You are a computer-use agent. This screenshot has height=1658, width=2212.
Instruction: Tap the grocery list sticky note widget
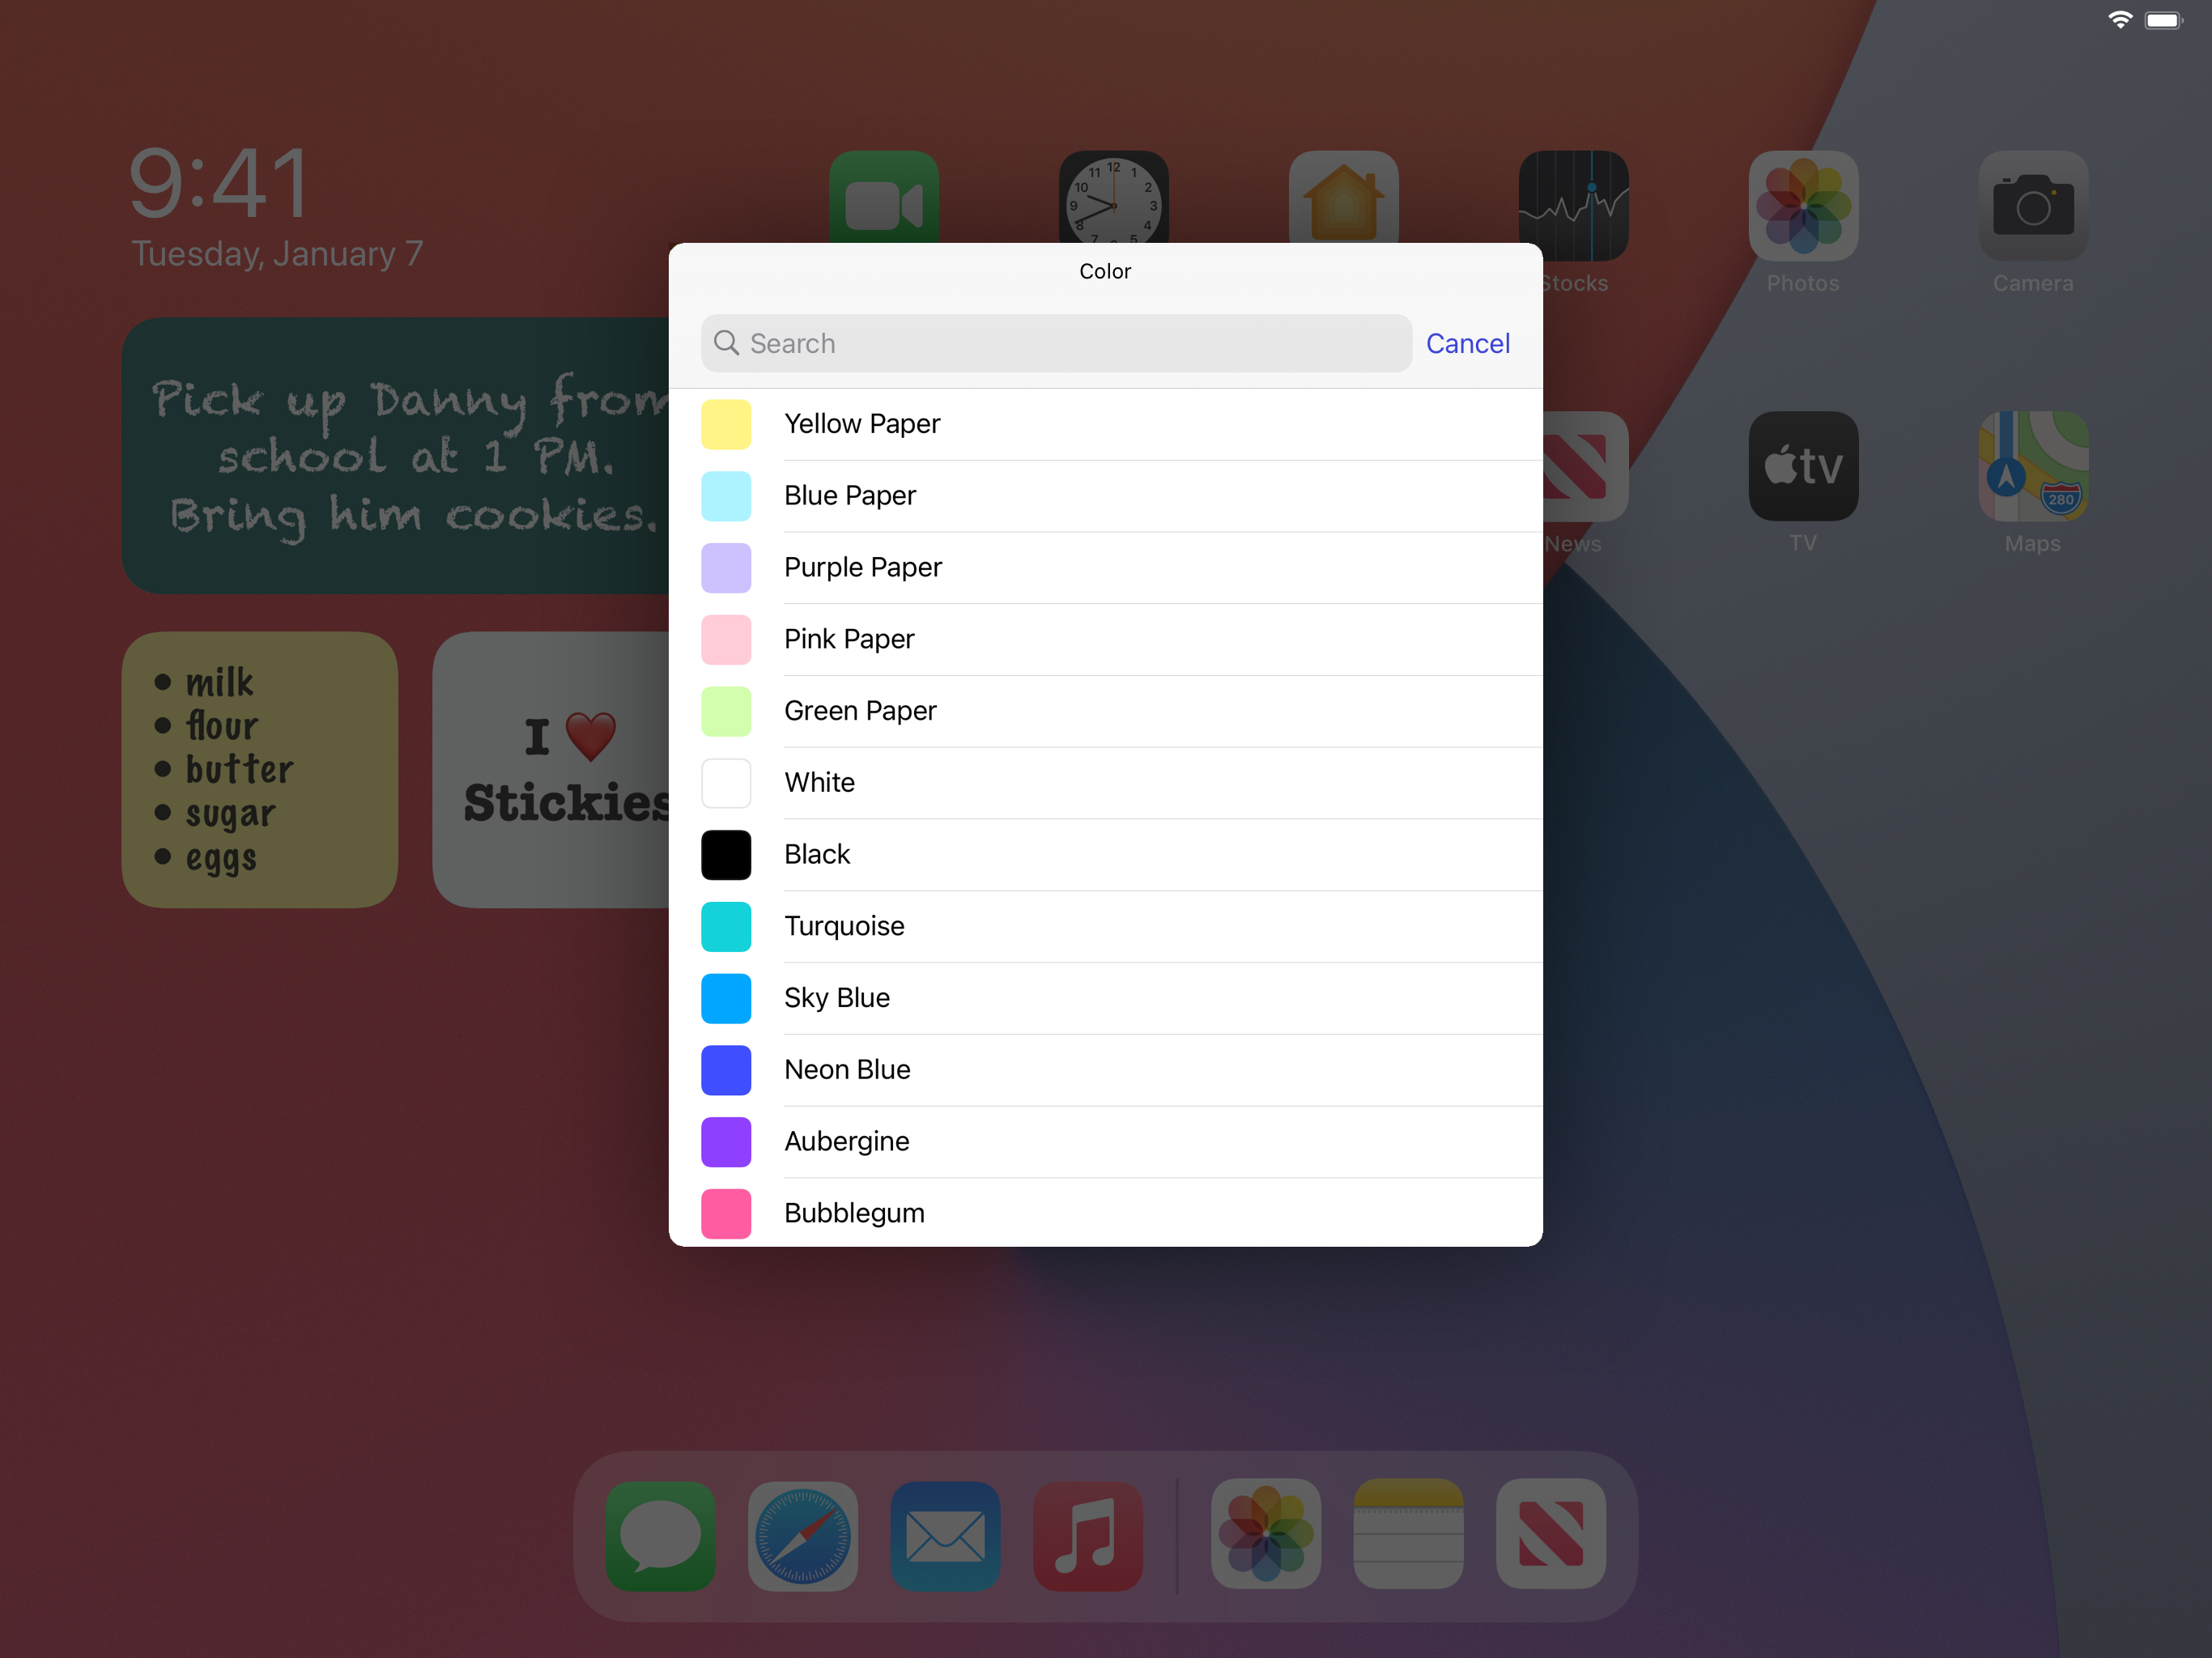click(260, 769)
